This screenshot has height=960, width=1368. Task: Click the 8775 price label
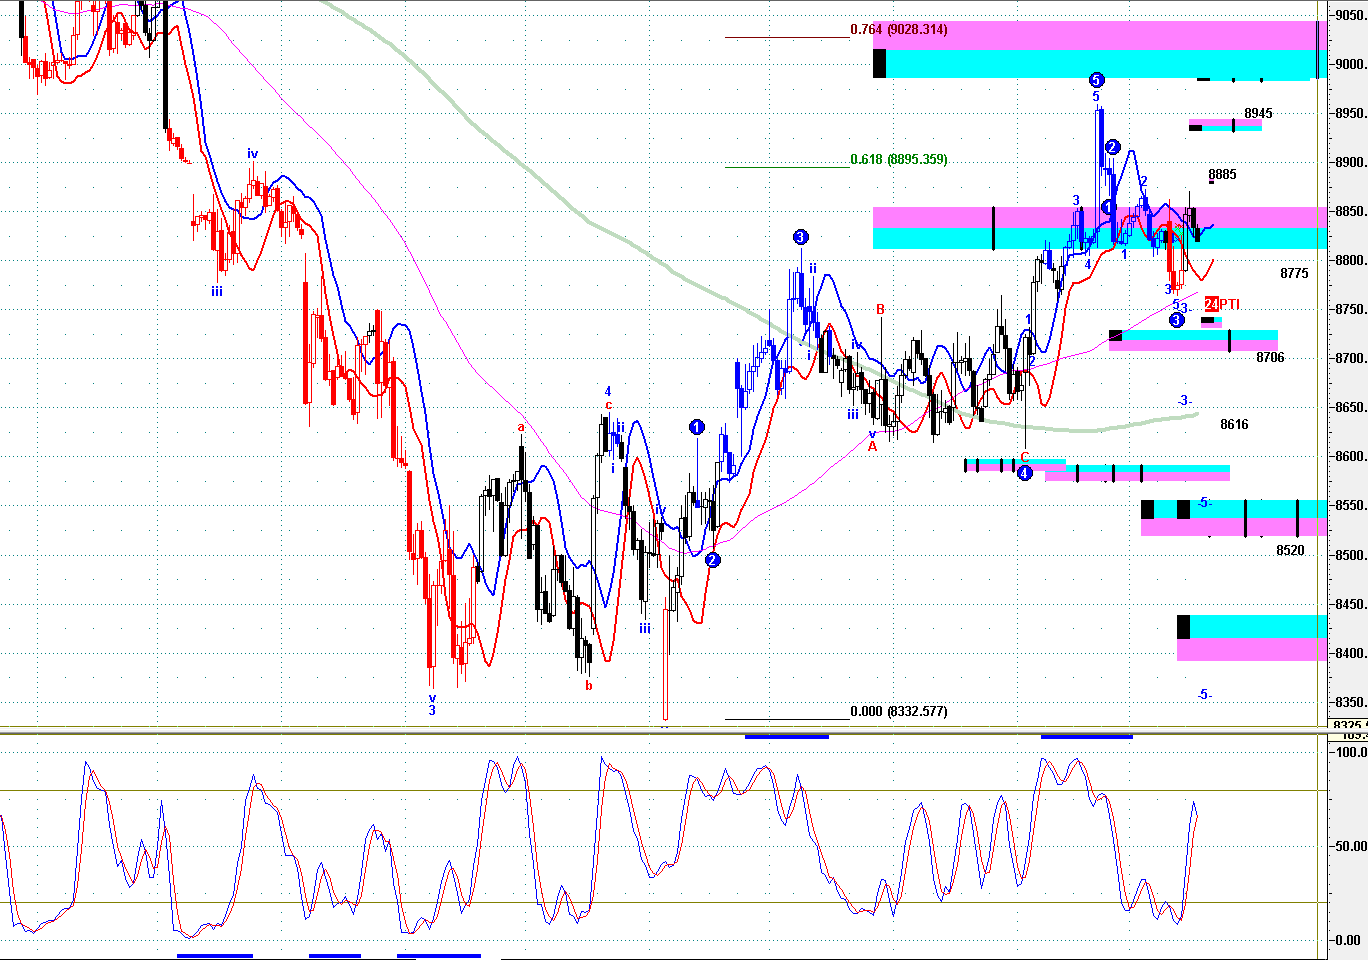[x=1294, y=274]
